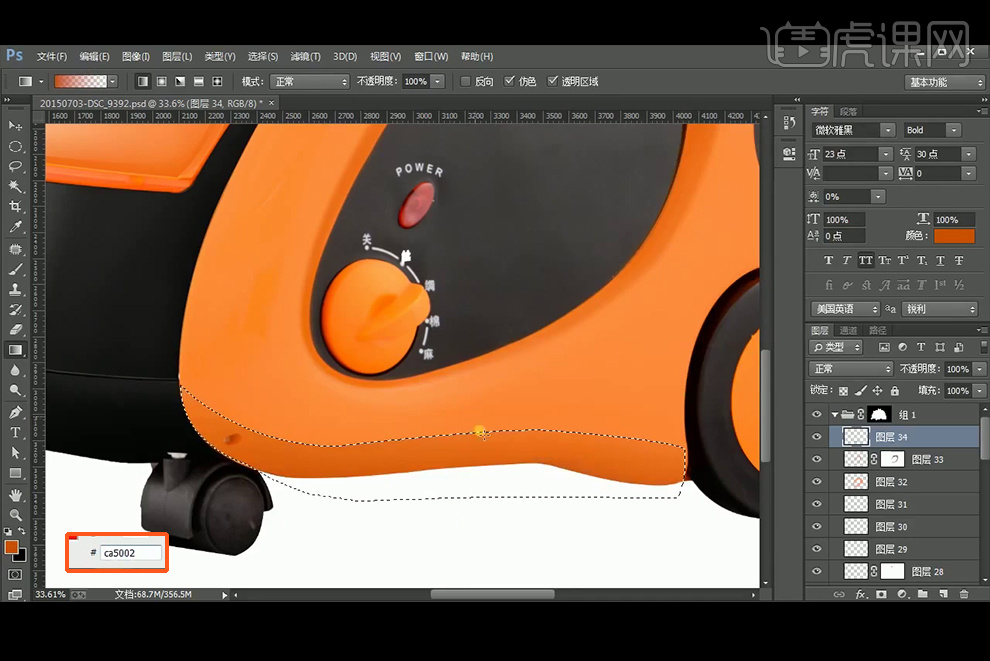Select the Lasso tool
This screenshot has width=990, height=661.
[x=15, y=166]
